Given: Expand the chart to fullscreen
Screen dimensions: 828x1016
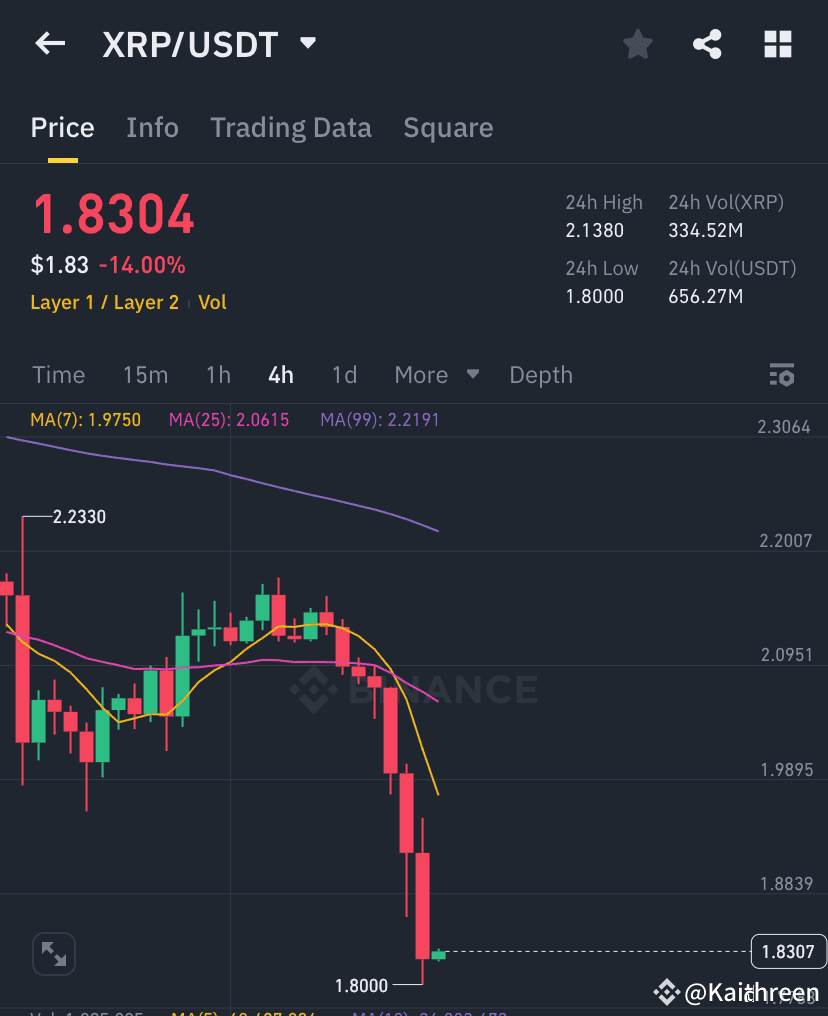Looking at the screenshot, I should click(x=54, y=953).
